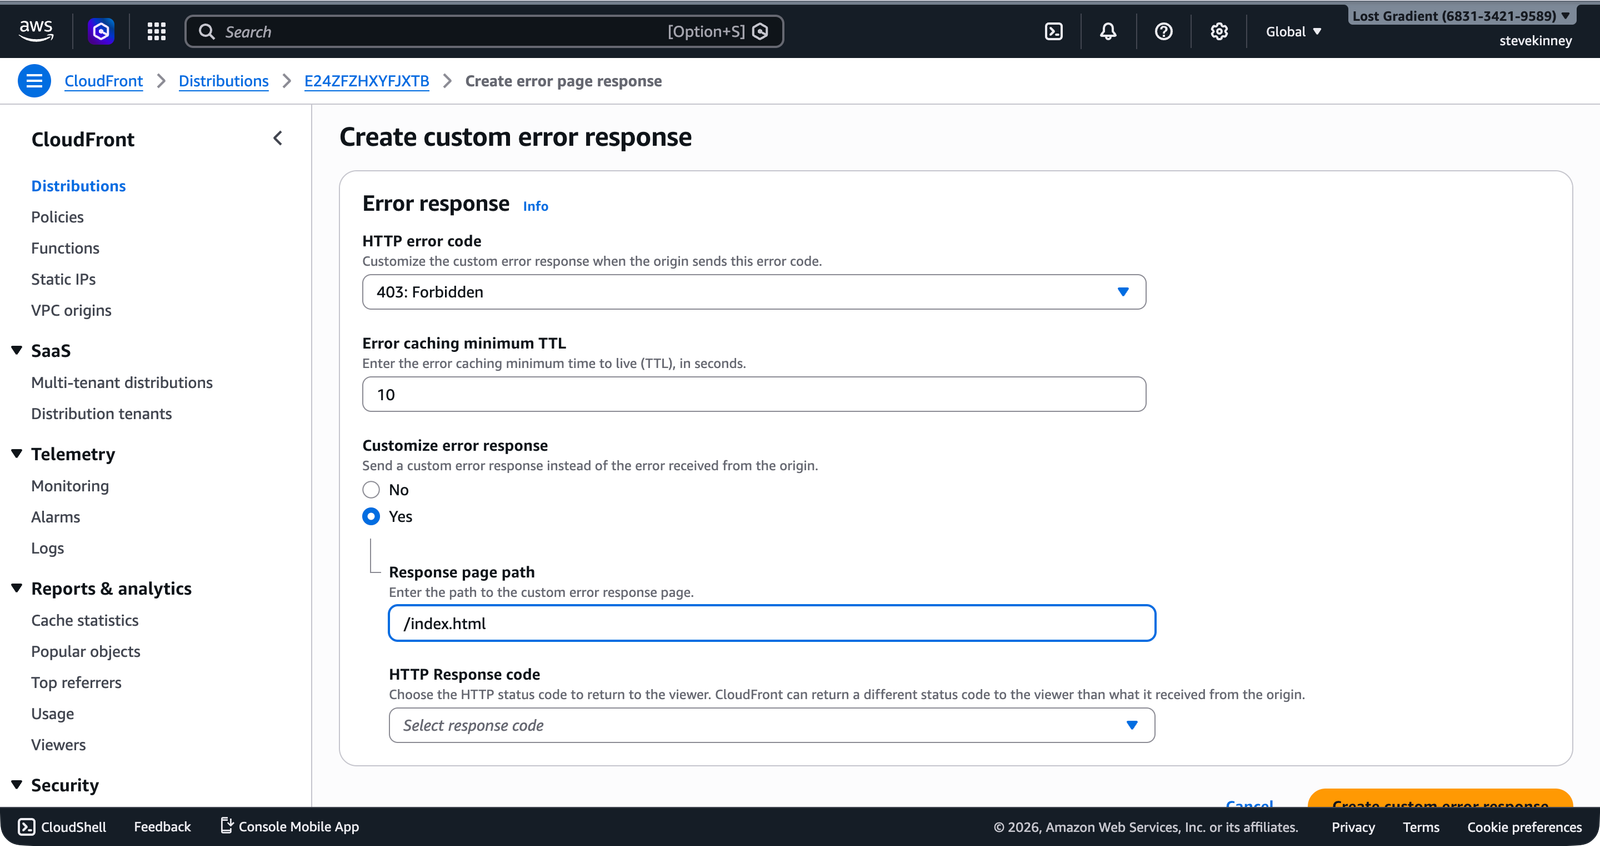Open Cookie preferences
Image resolution: width=1600 pixels, height=846 pixels.
pos(1525,827)
